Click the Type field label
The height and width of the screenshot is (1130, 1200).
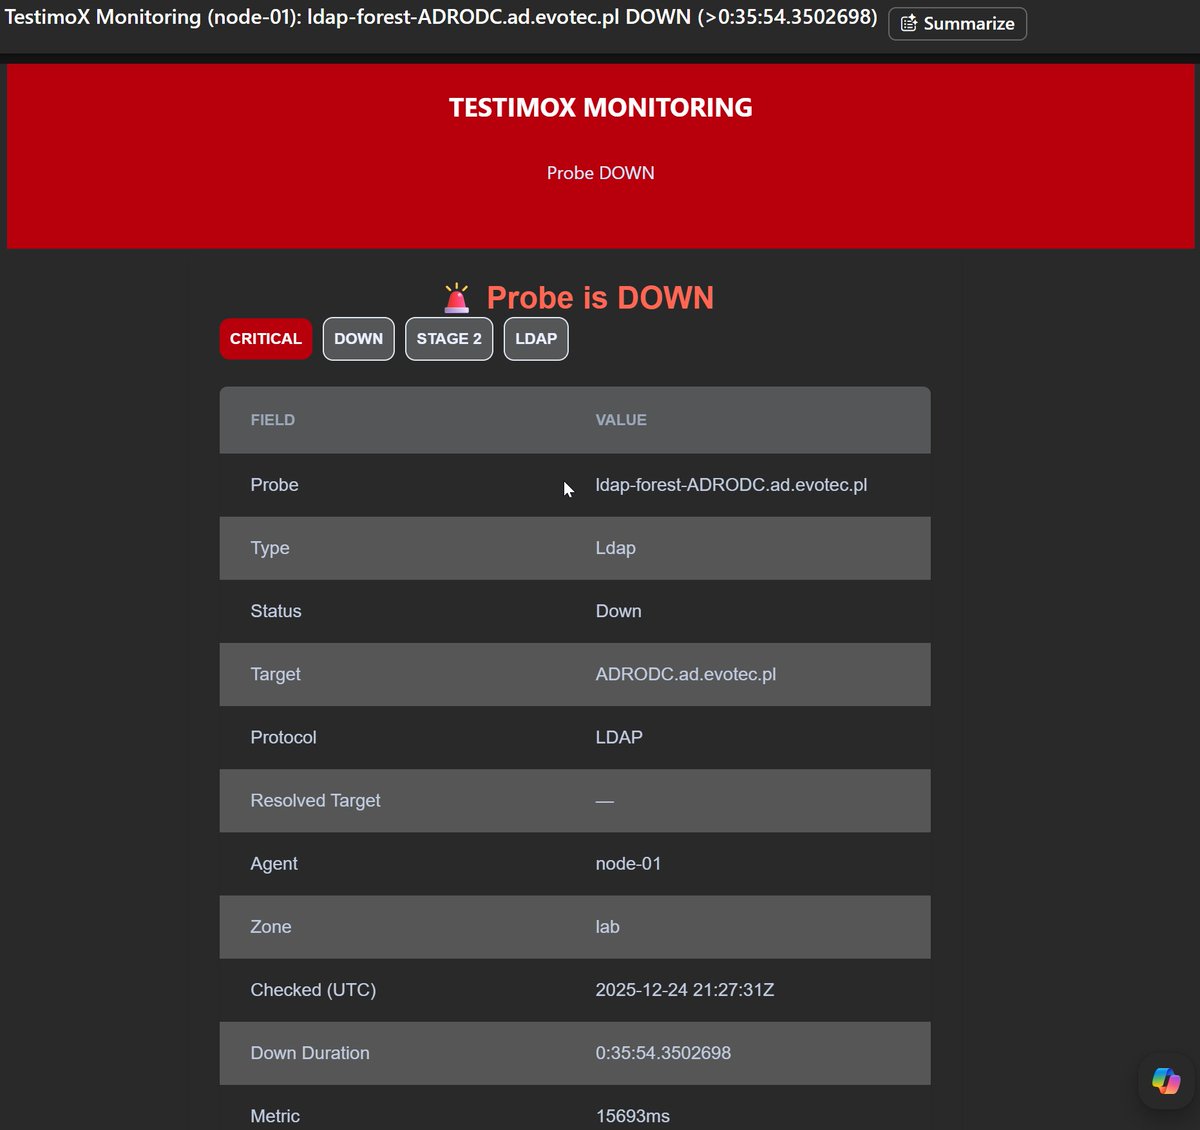[x=270, y=548]
